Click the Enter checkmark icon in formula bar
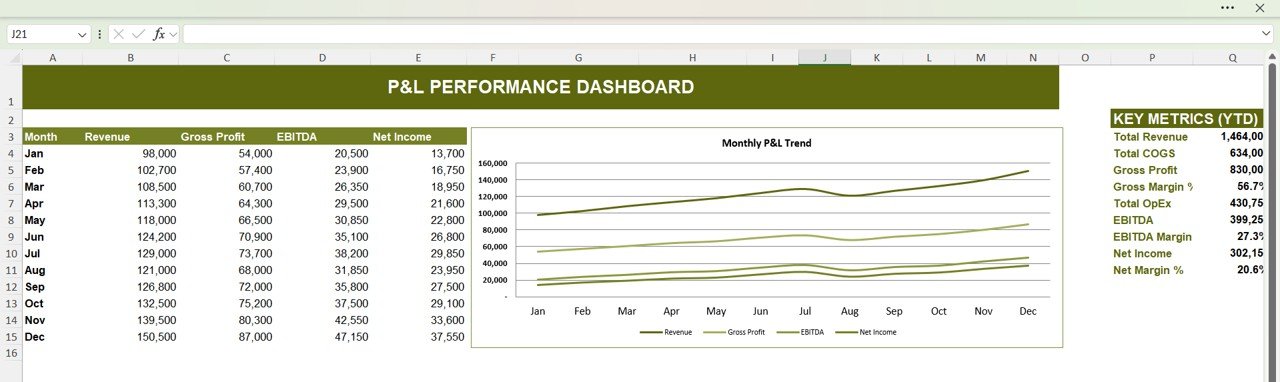This screenshot has height=382, width=1280. tap(138, 34)
